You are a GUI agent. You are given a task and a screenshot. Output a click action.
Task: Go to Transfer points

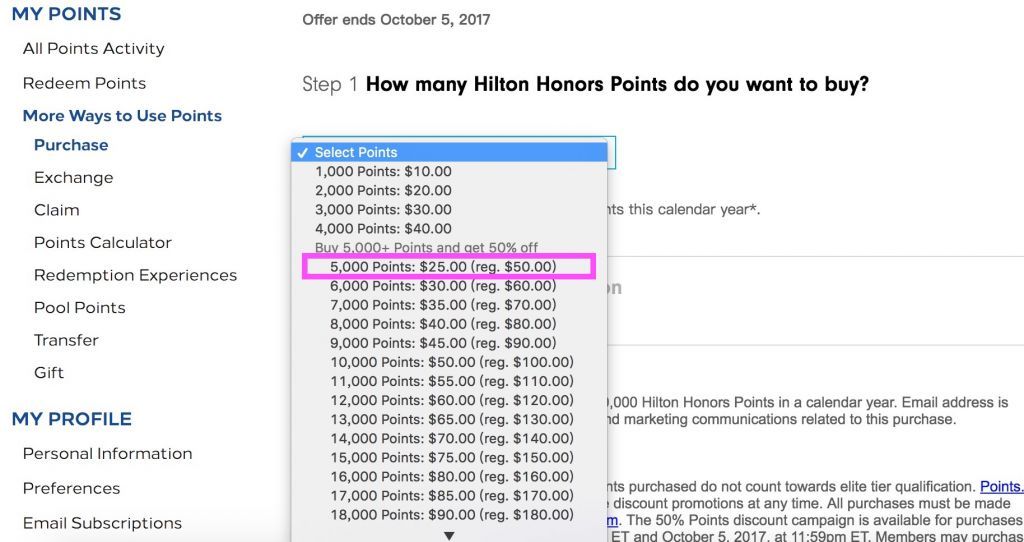tap(67, 340)
